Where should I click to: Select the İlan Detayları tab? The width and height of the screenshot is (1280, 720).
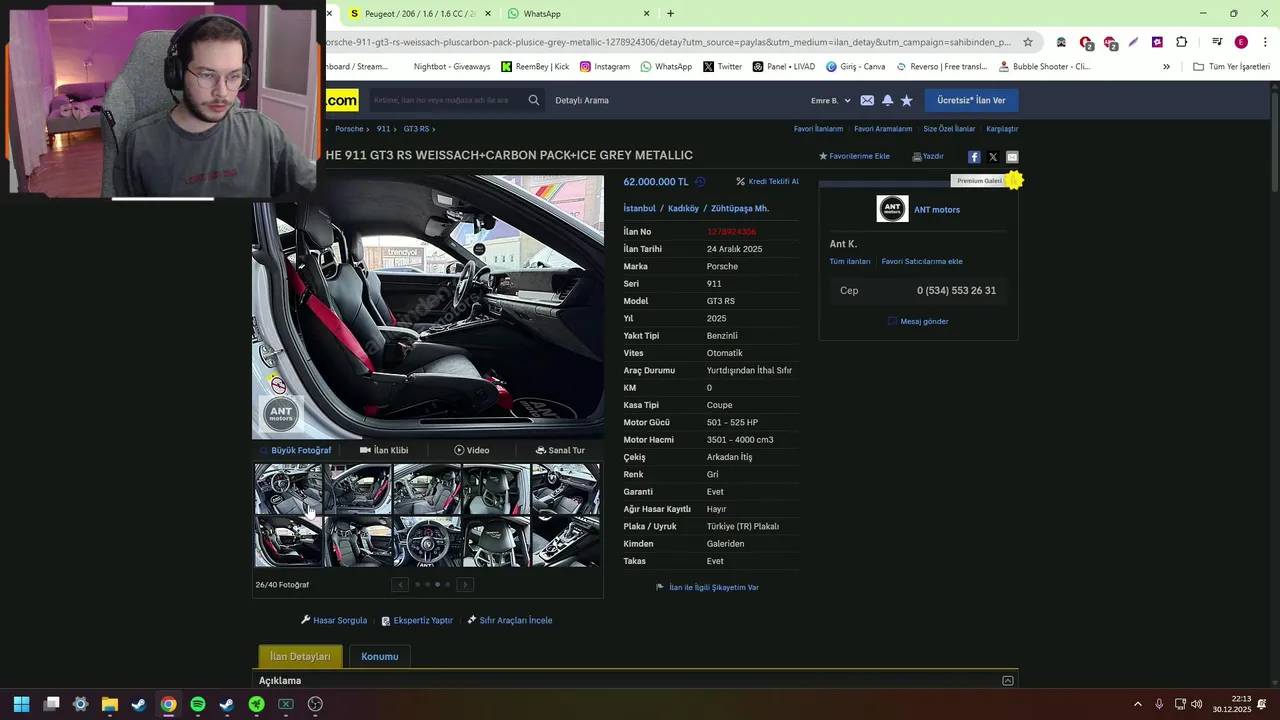pos(300,656)
